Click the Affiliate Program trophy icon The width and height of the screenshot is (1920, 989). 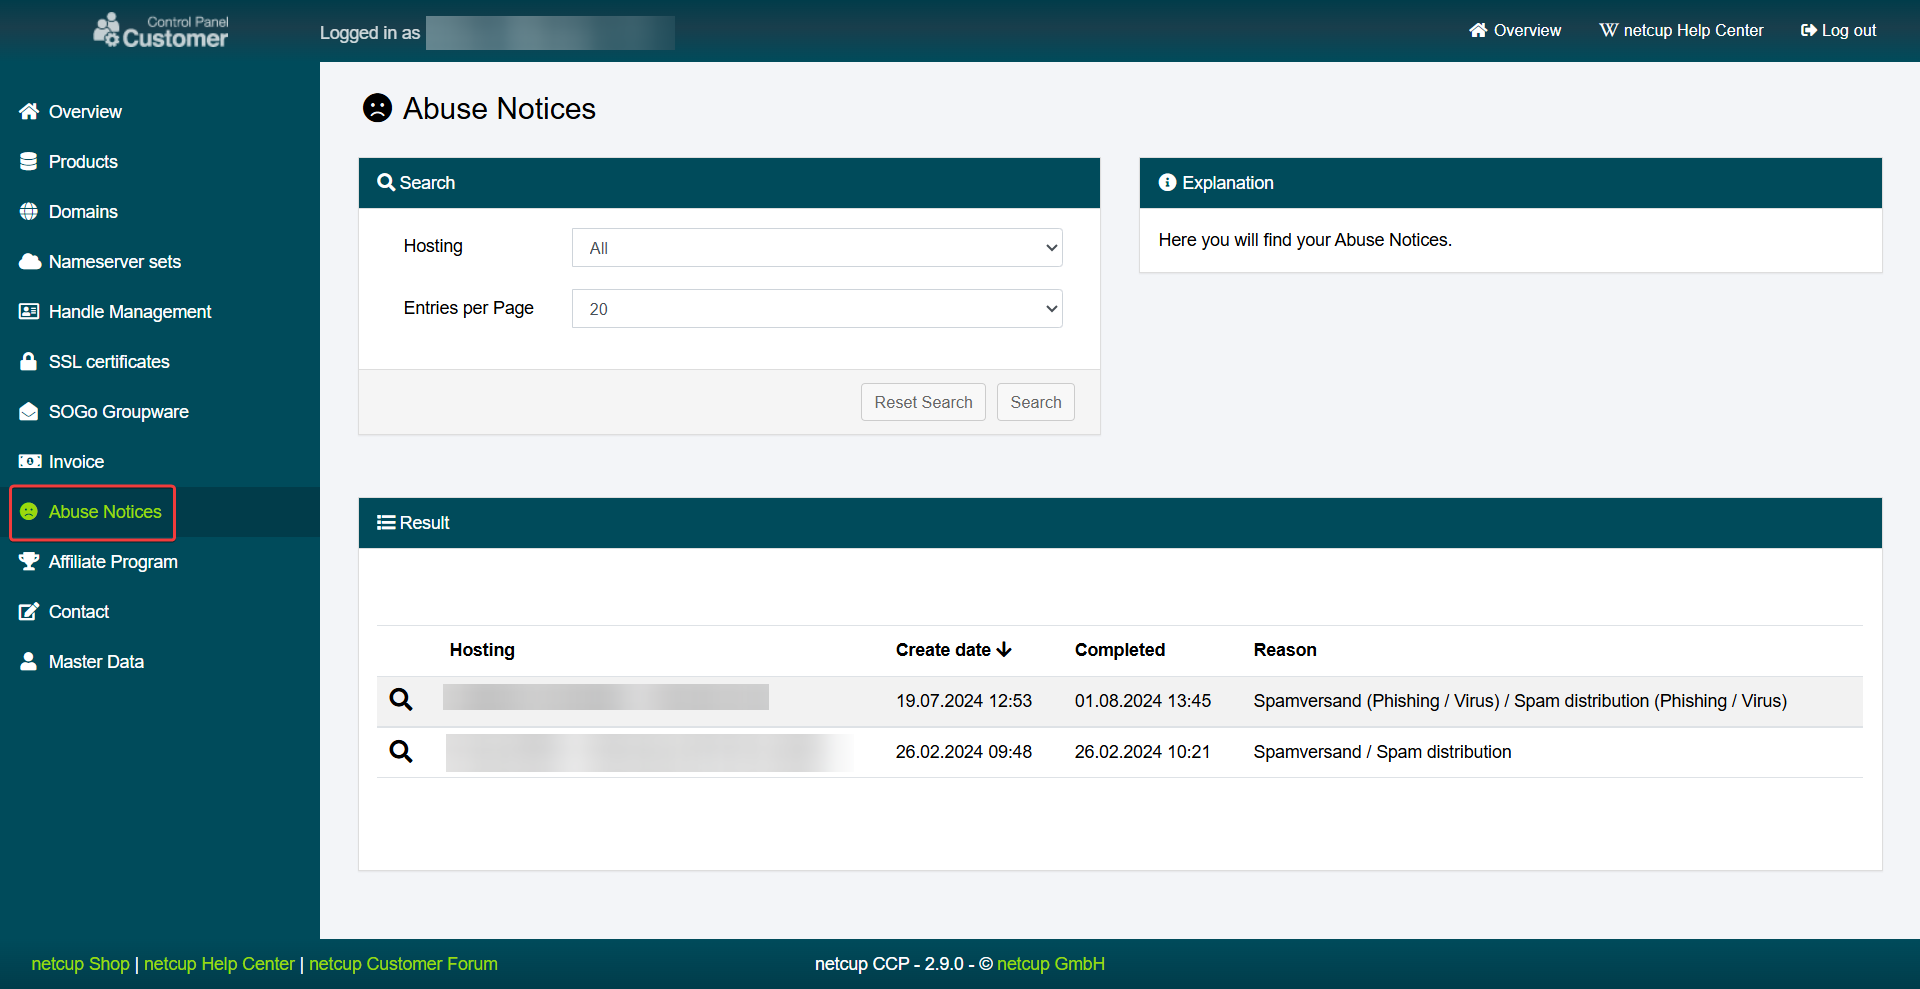(29, 562)
